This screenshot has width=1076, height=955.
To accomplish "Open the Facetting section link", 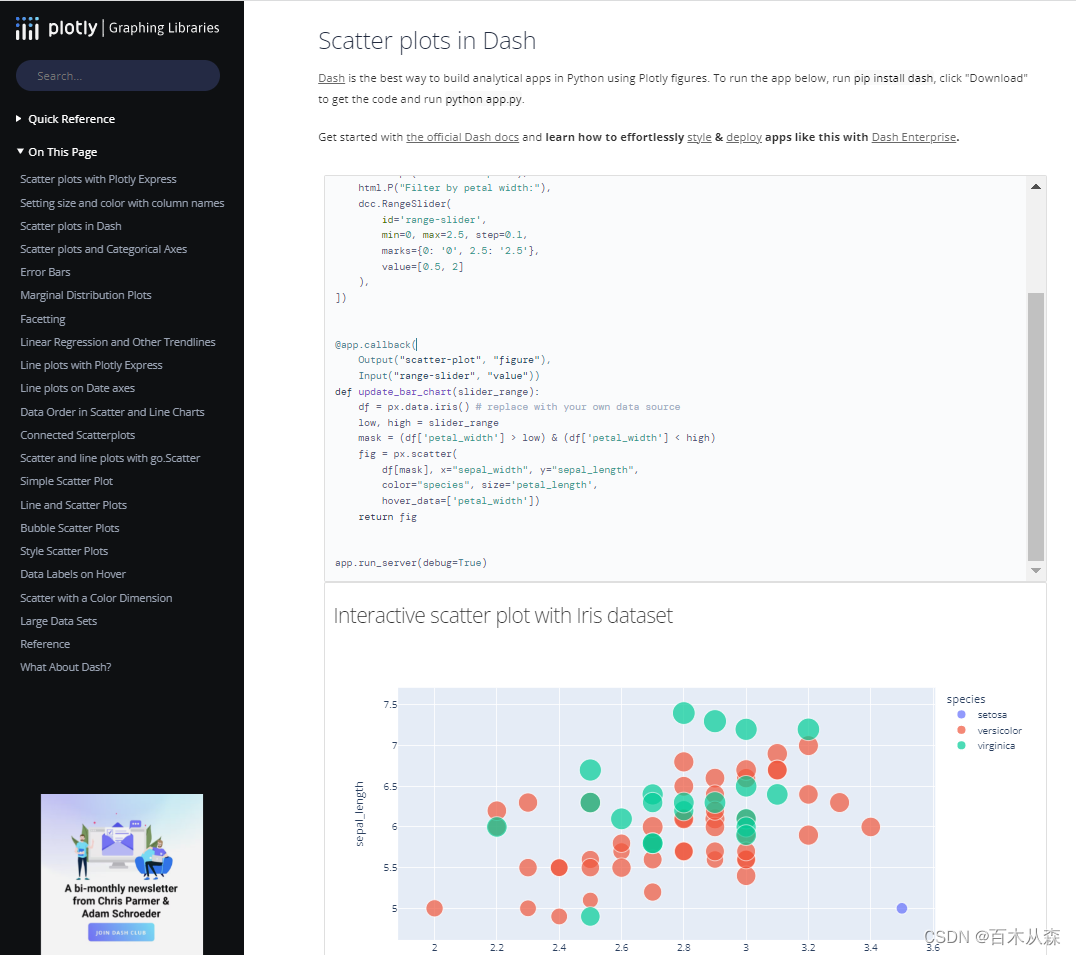I will click(43, 319).
